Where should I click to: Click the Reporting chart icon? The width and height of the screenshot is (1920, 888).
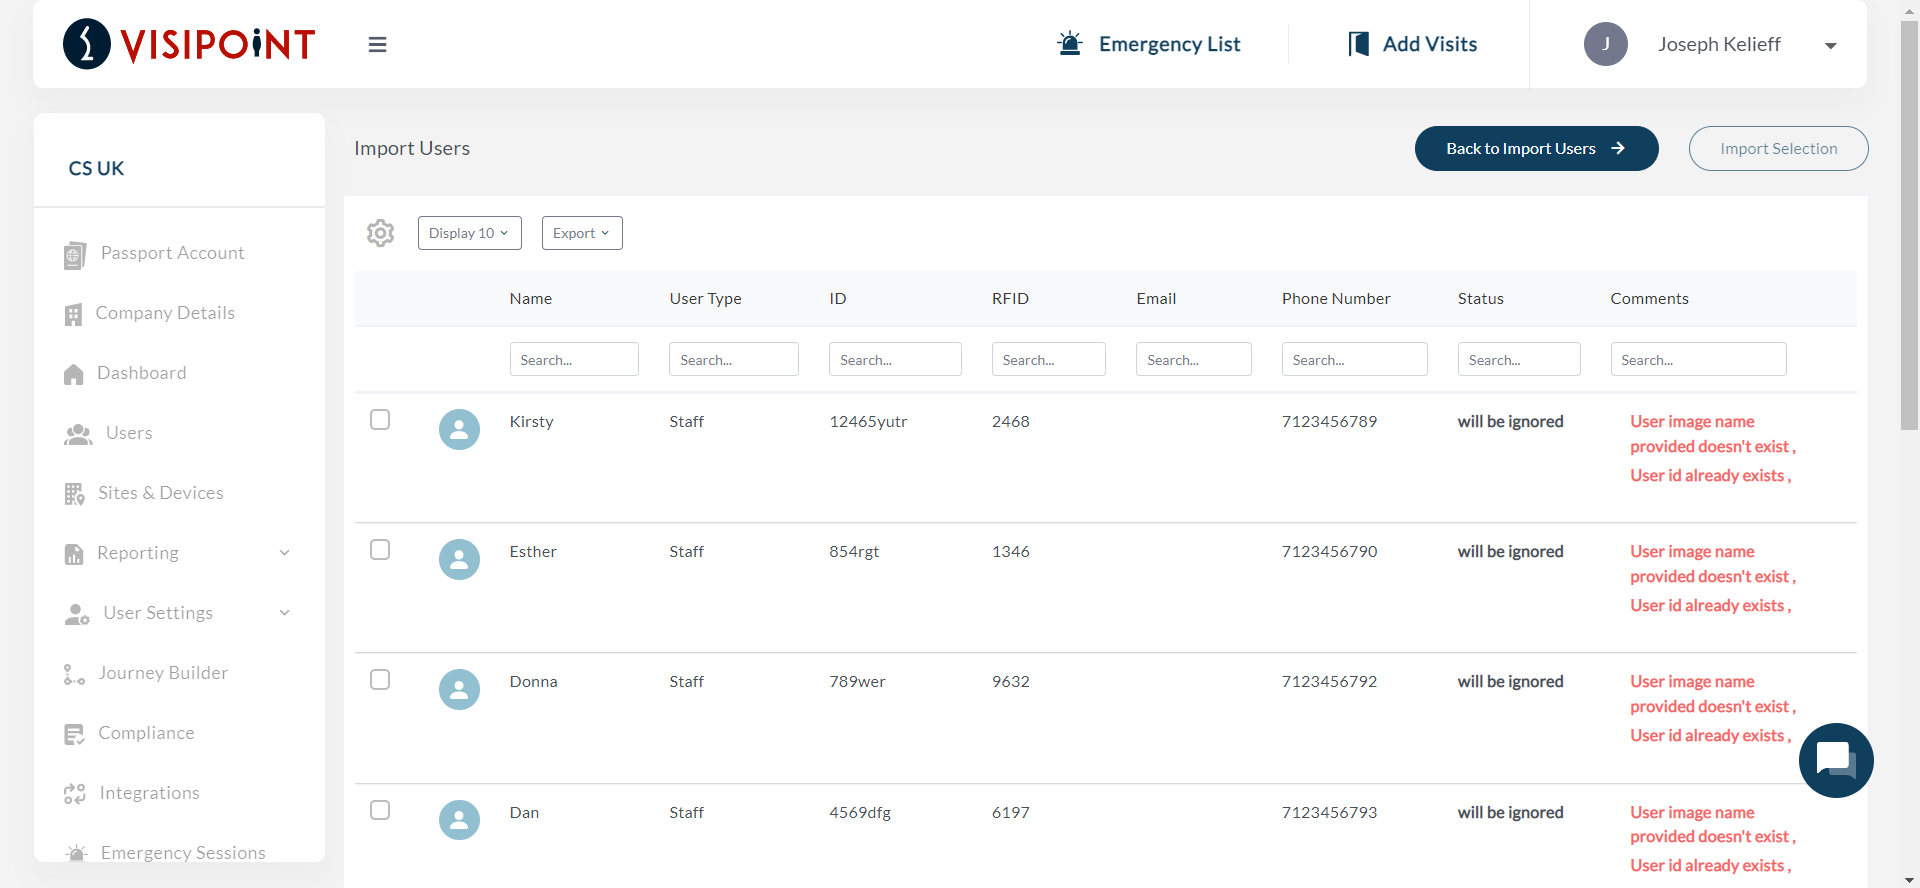(74, 554)
